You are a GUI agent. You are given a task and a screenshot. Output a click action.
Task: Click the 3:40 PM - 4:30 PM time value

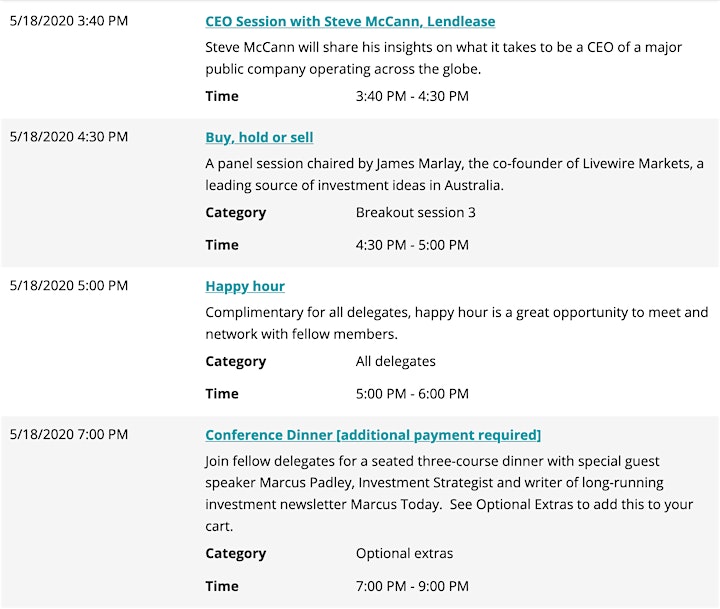412,96
